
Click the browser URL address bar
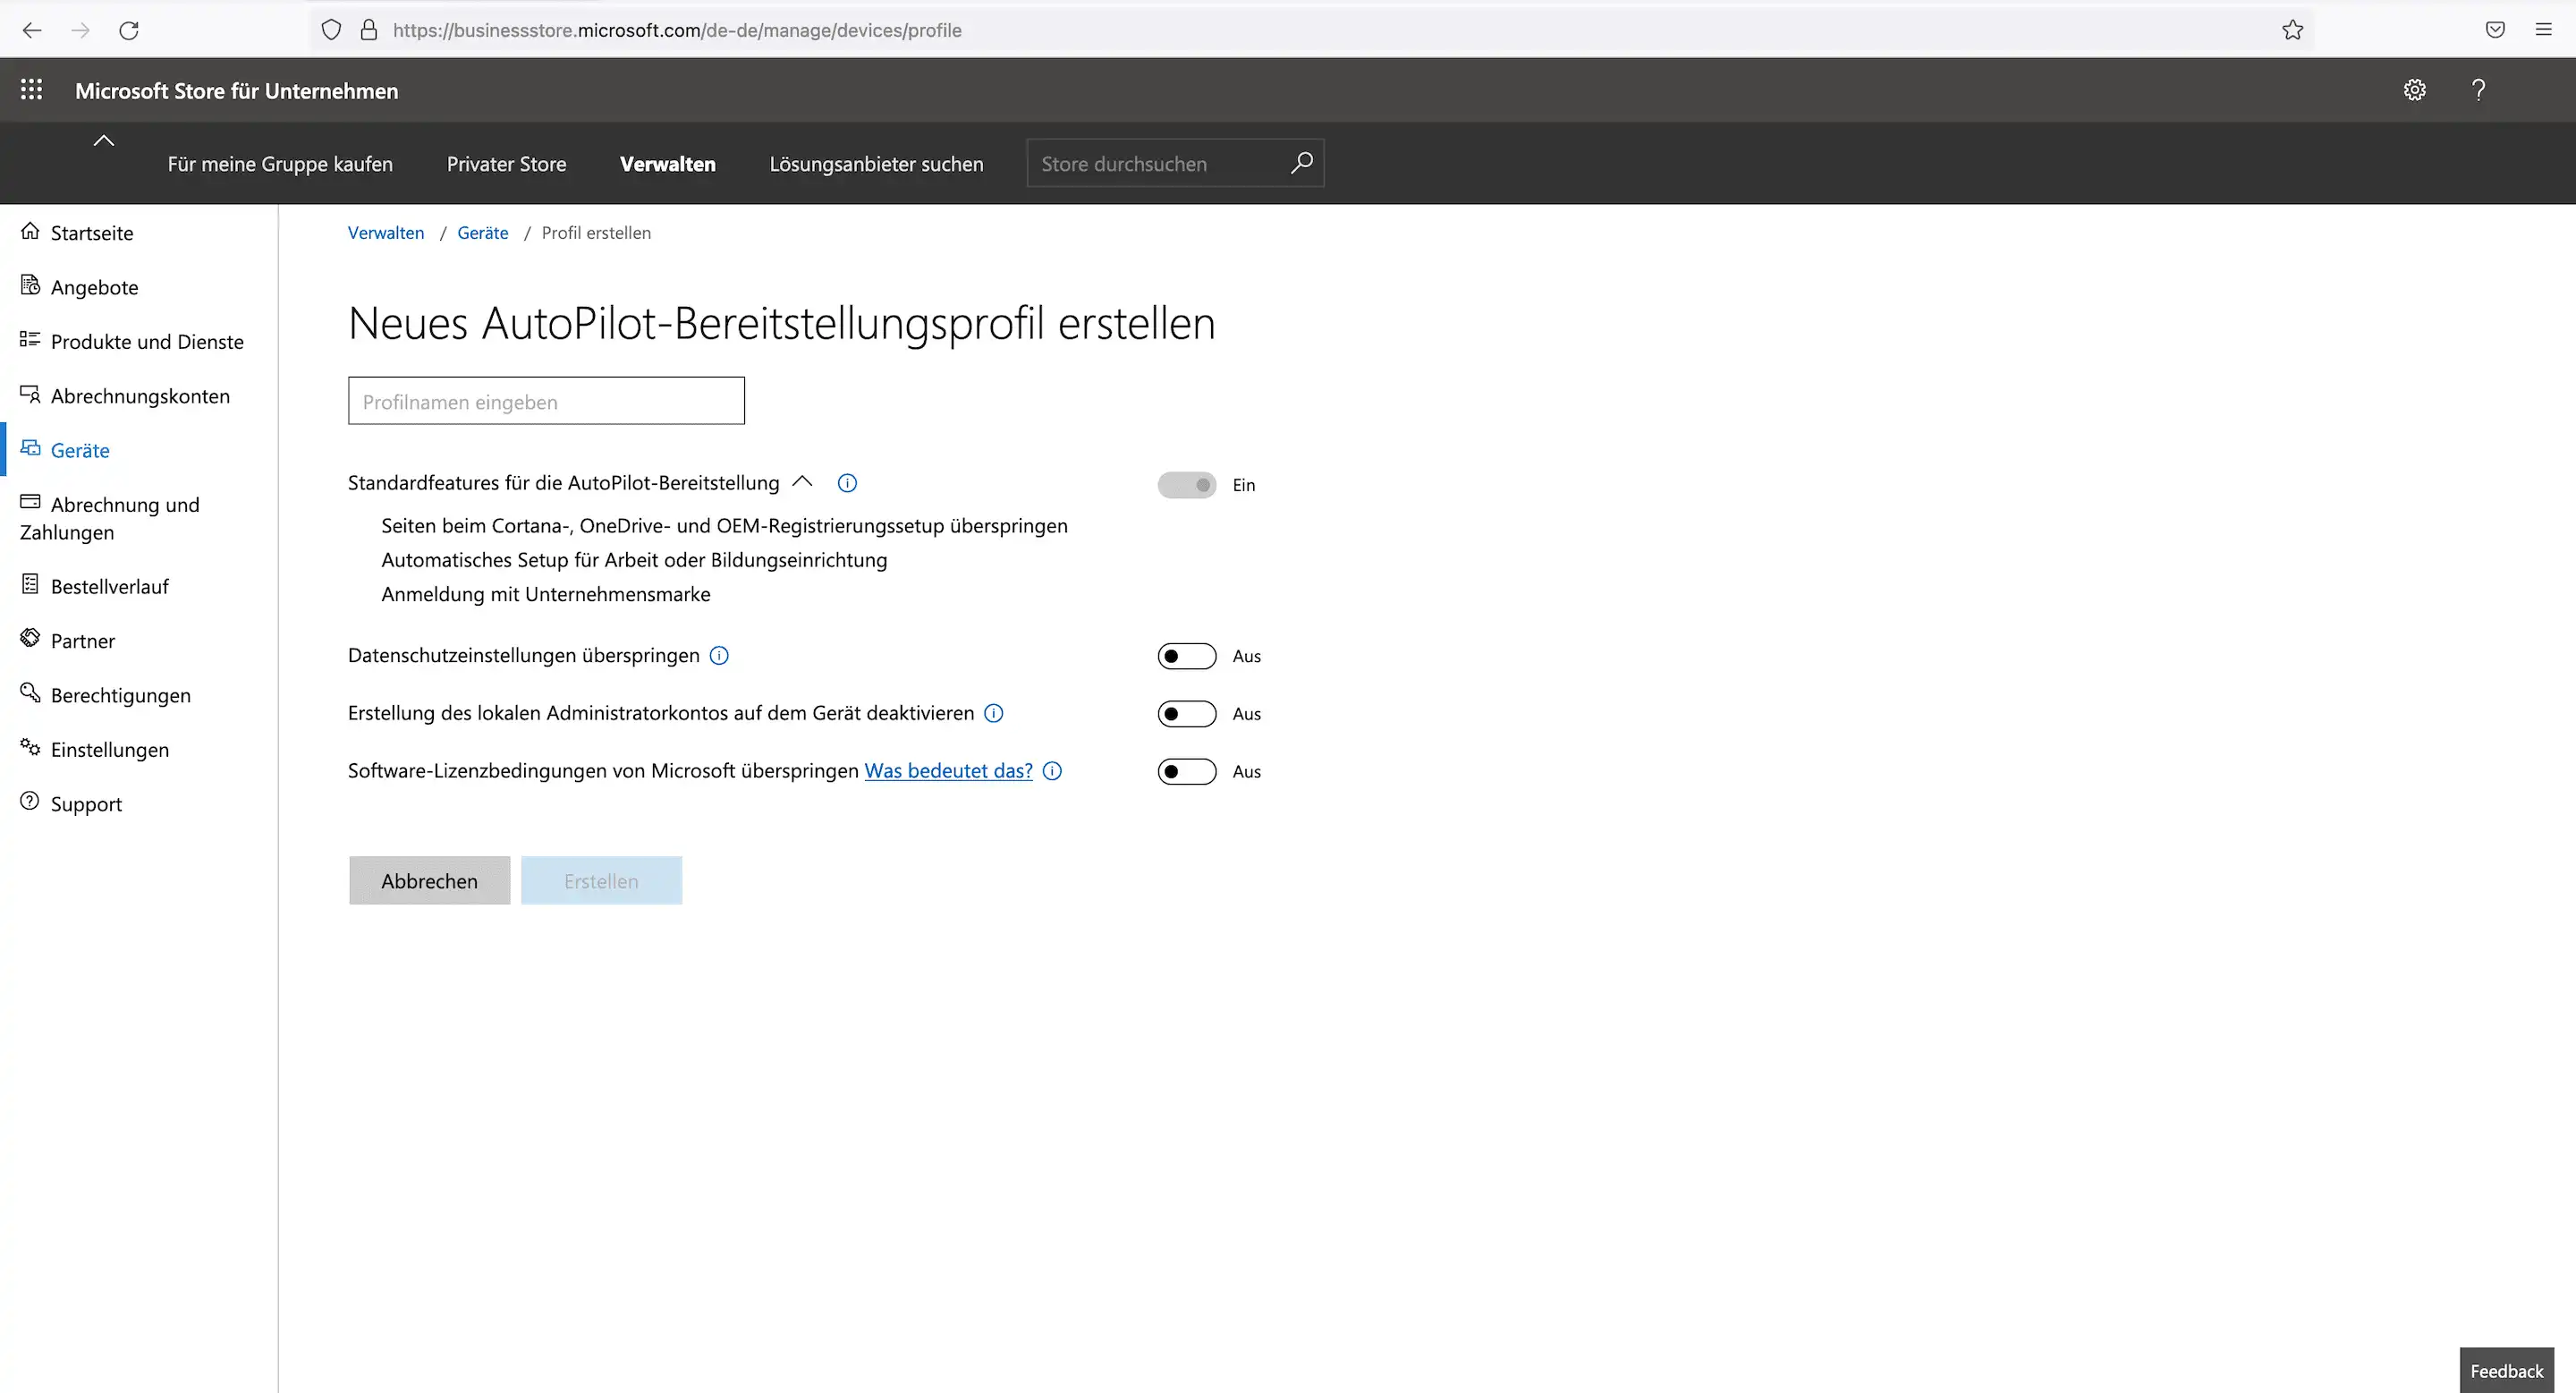1310,30
